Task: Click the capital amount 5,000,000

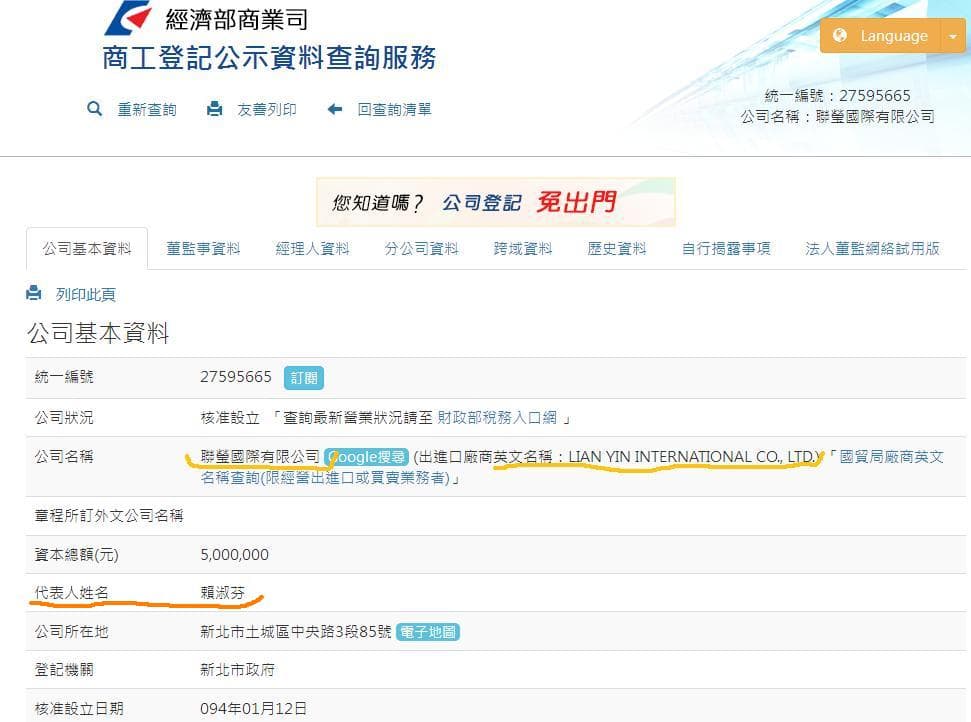Action: click(234, 555)
